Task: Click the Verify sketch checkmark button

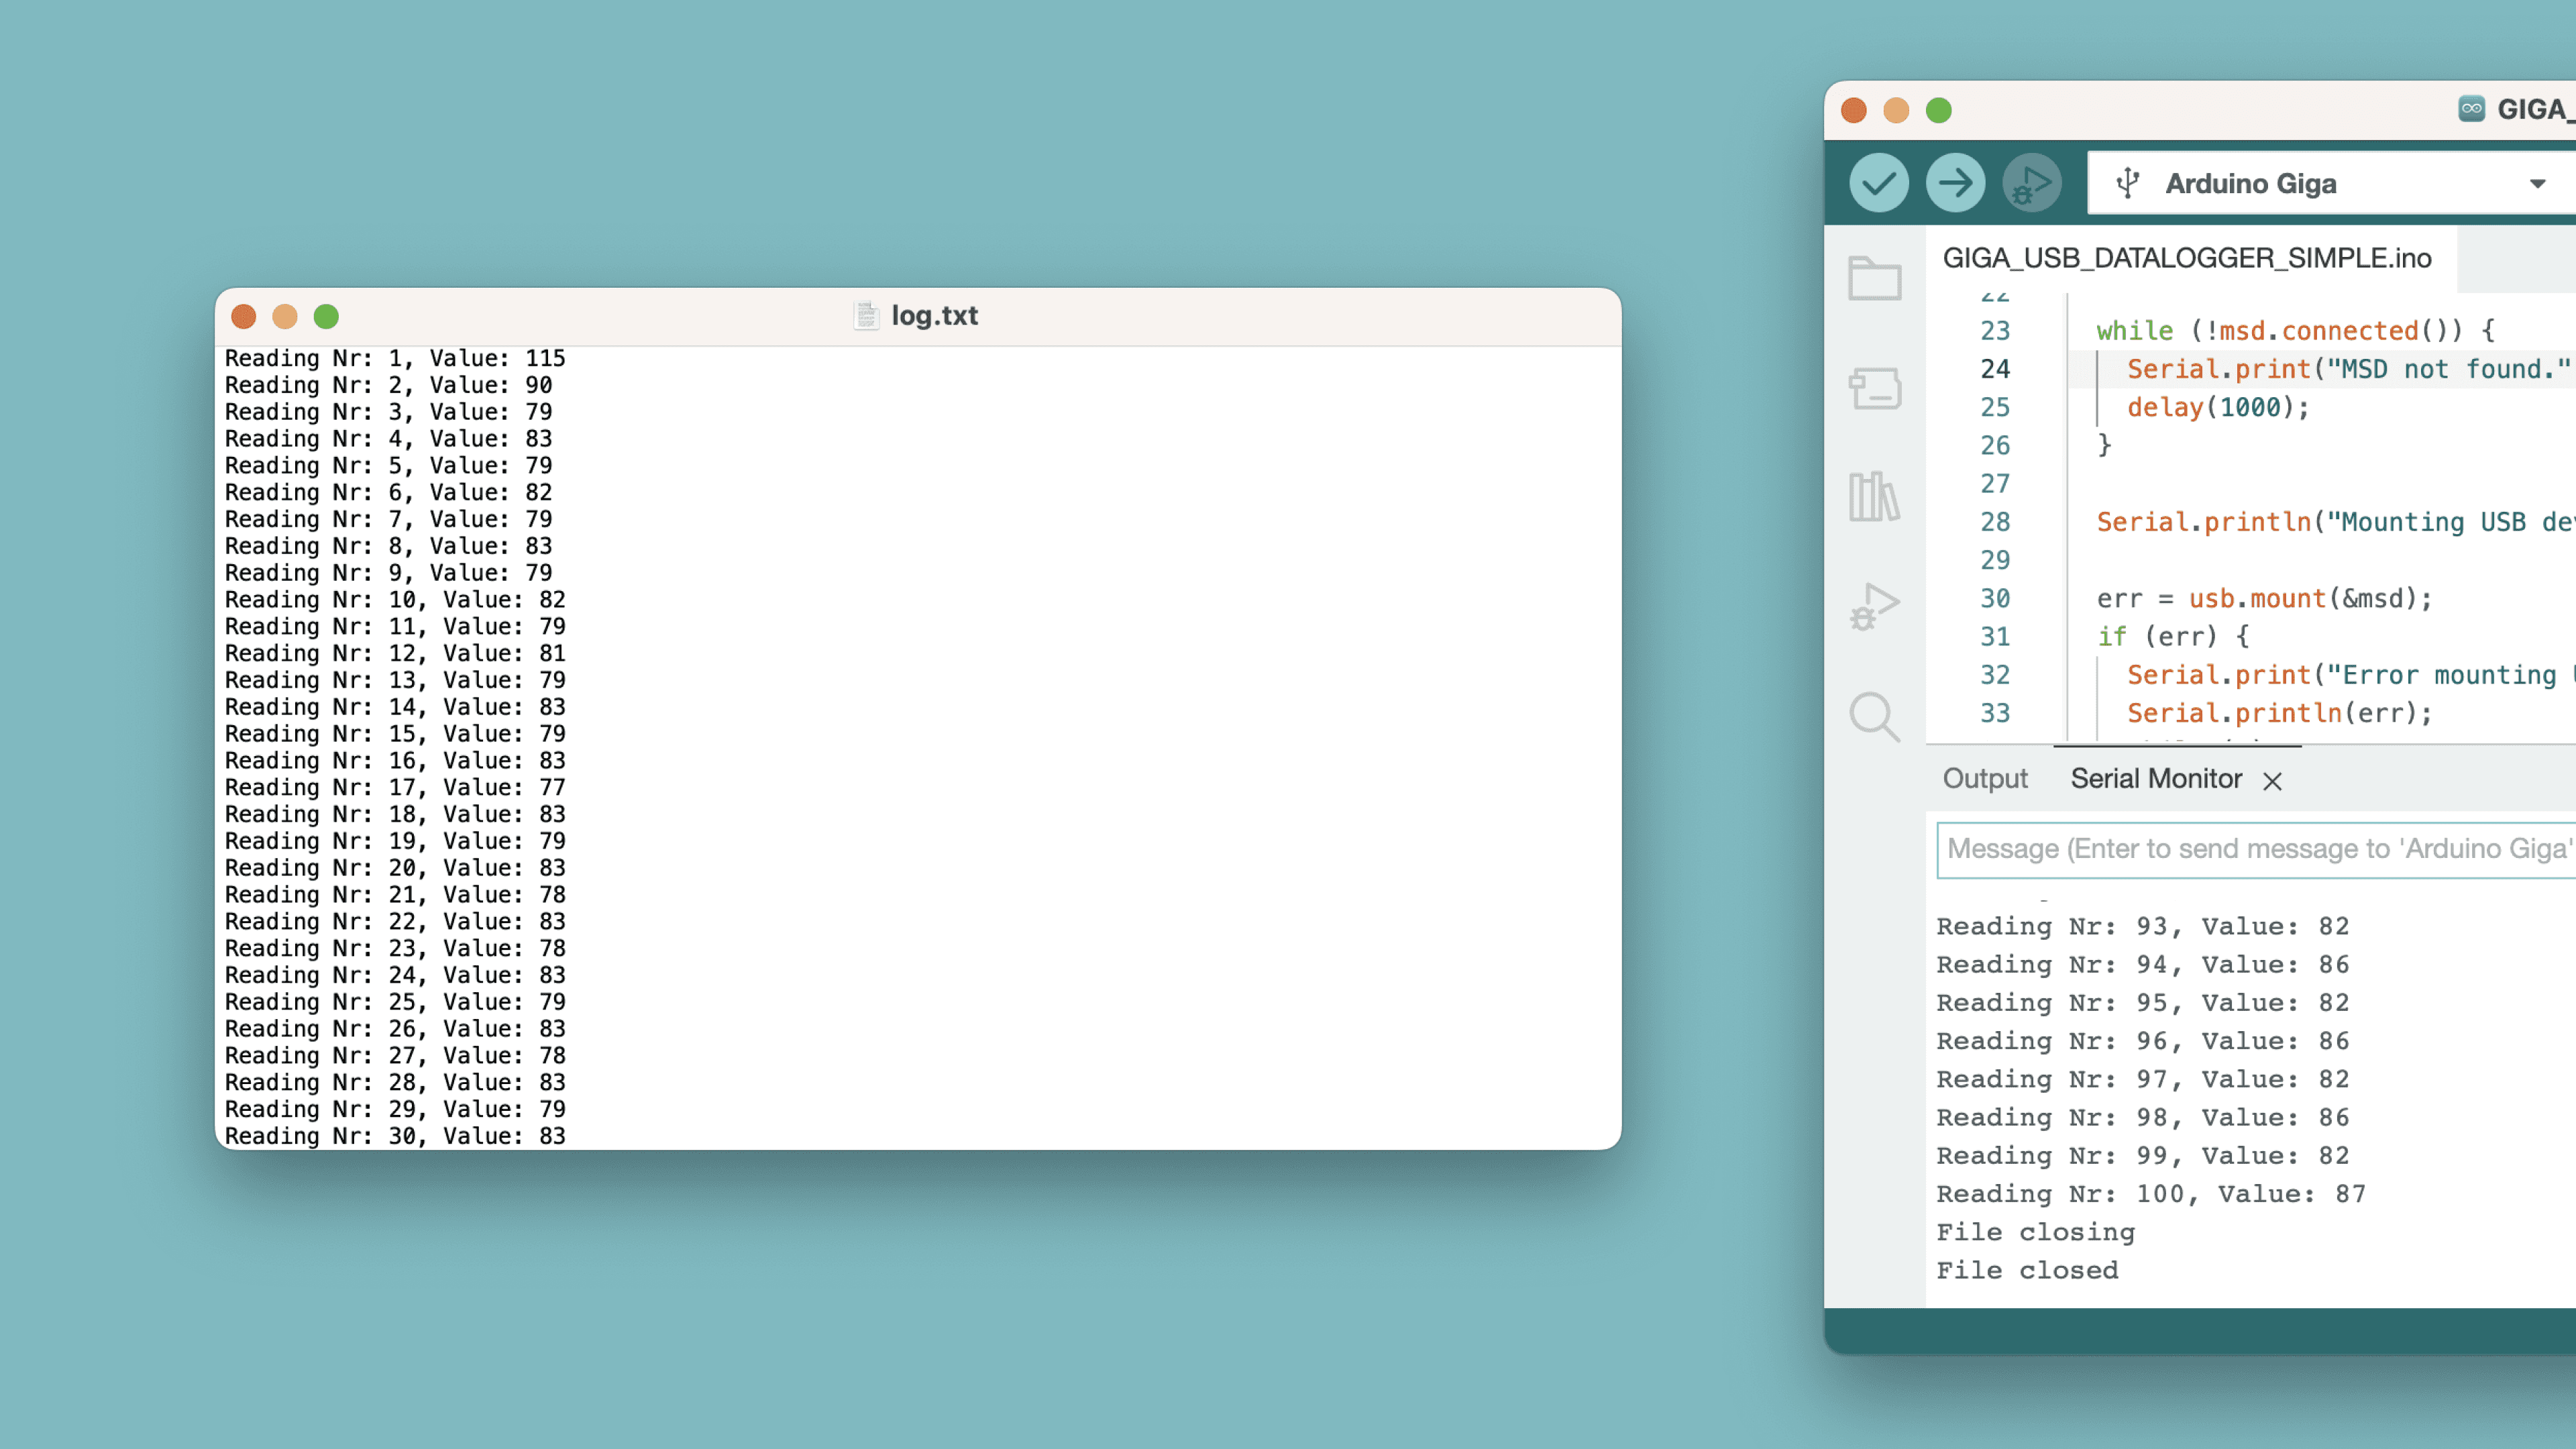Action: [x=1878, y=183]
